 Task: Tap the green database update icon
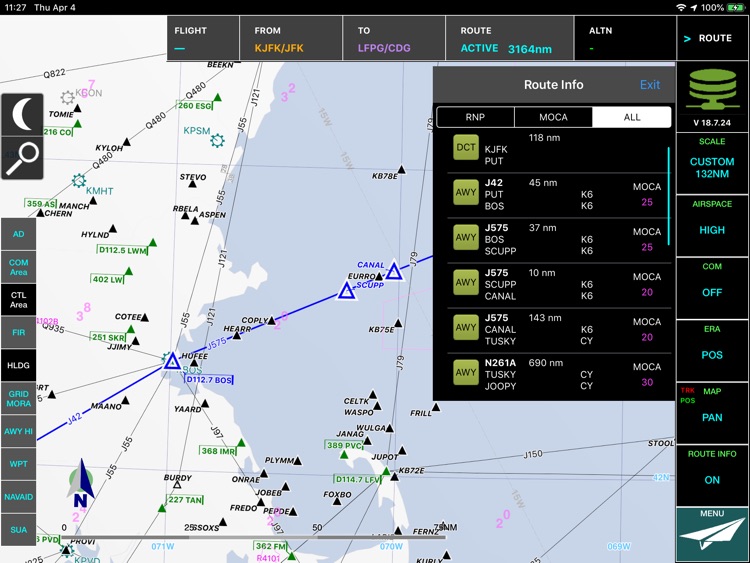pos(712,89)
